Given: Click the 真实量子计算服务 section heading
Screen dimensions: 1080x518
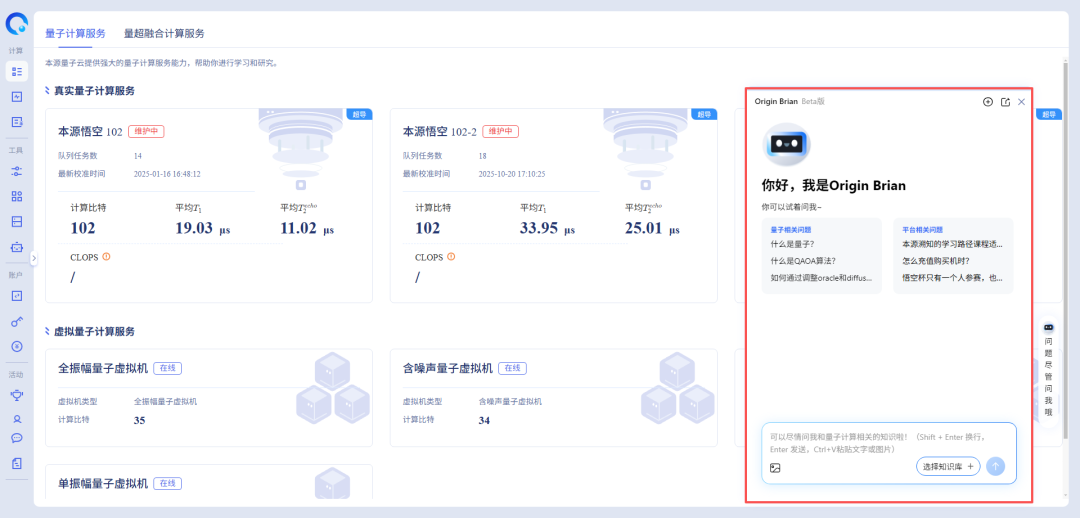Looking at the screenshot, I should [x=94, y=91].
